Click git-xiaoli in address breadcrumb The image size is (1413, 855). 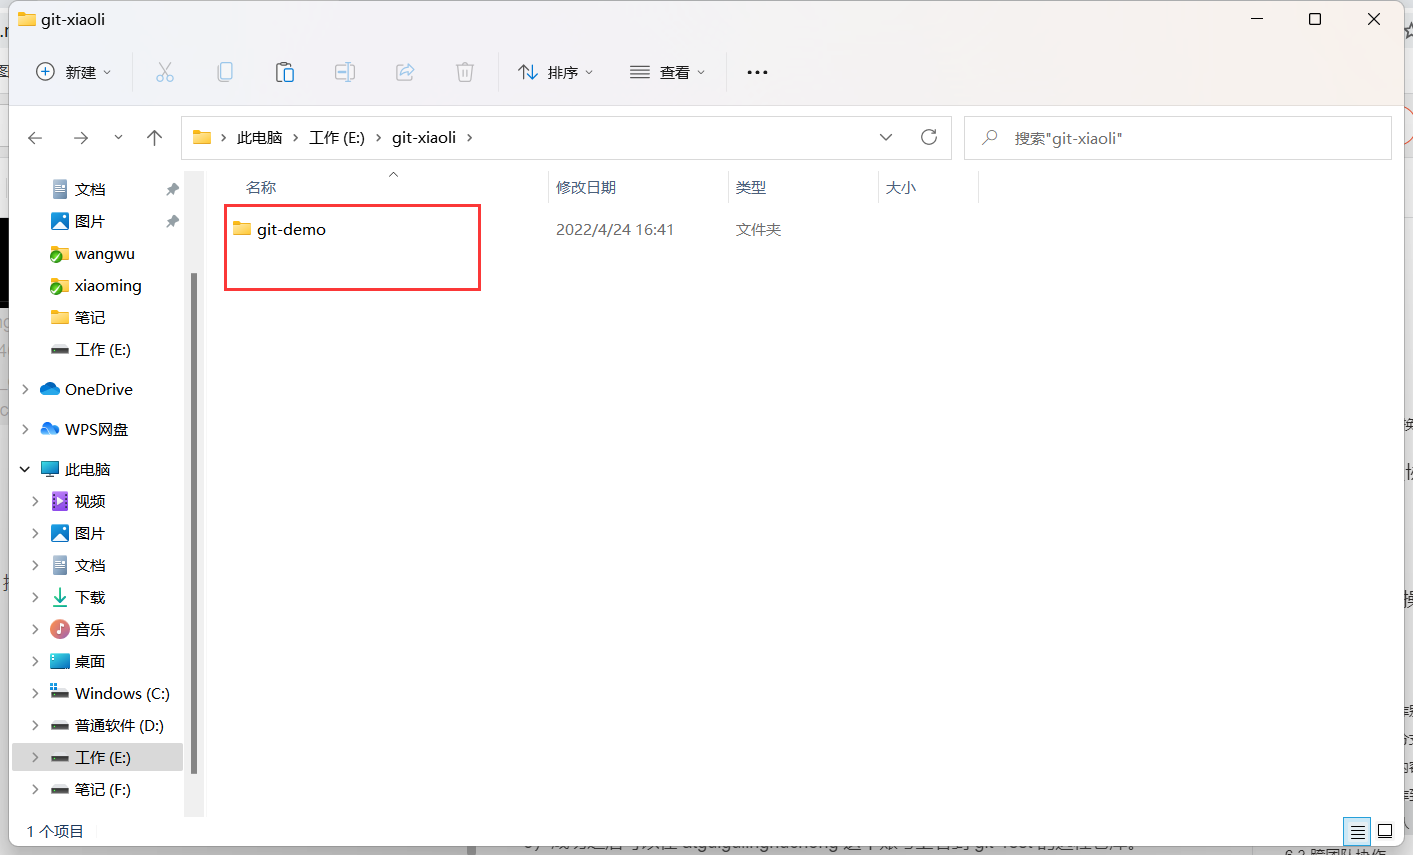click(424, 138)
